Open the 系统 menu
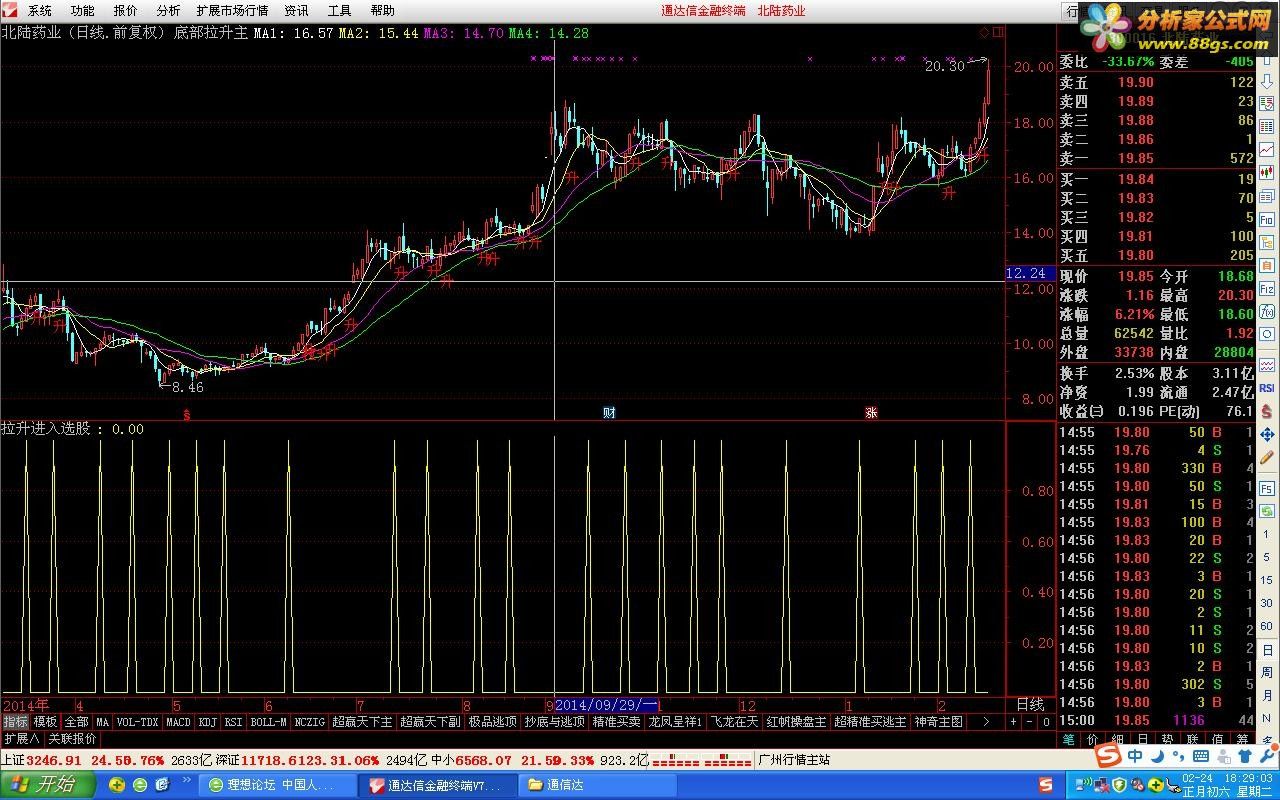 point(40,11)
